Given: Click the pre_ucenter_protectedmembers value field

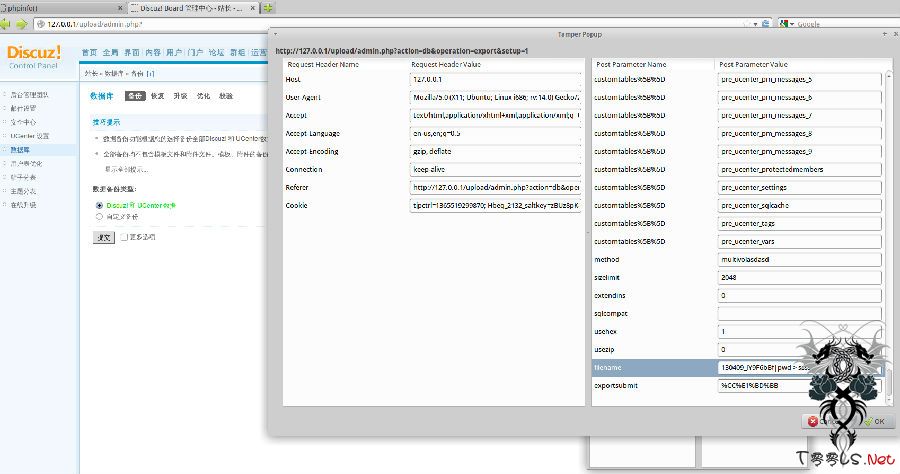Looking at the screenshot, I should tap(800, 170).
